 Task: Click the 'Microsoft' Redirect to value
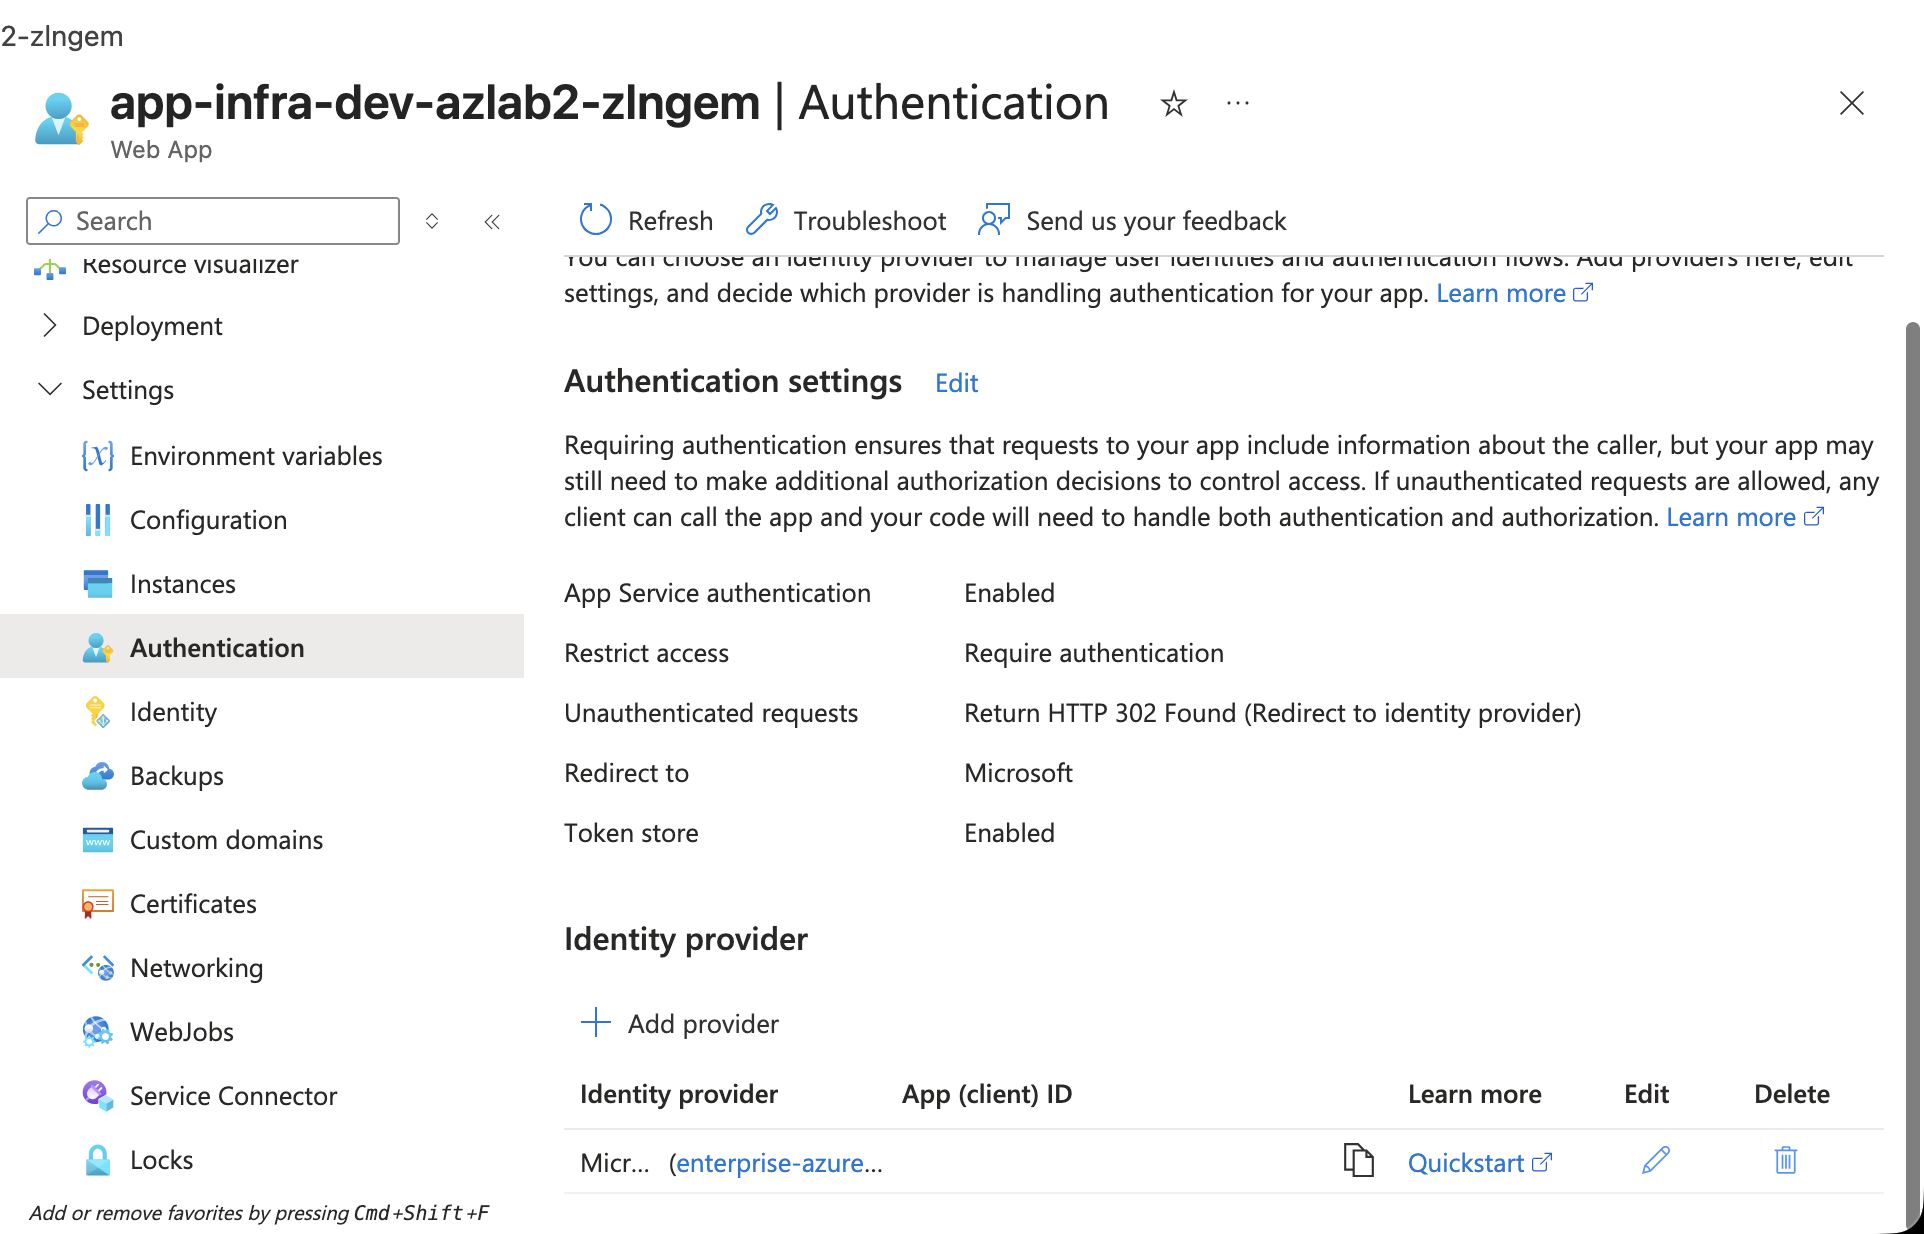click(1018, 773)
